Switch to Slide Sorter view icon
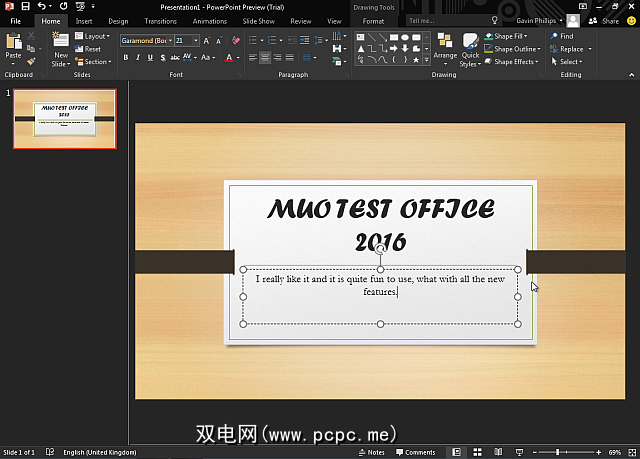The width and height of the screenshot is (640, 459). tap(476, 452)
